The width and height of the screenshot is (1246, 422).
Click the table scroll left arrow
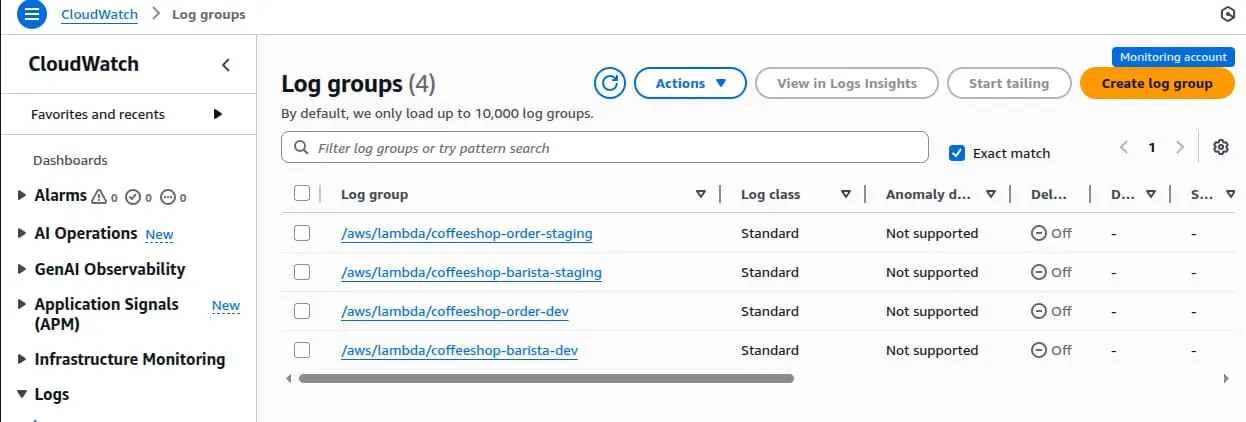click(289, 379)
